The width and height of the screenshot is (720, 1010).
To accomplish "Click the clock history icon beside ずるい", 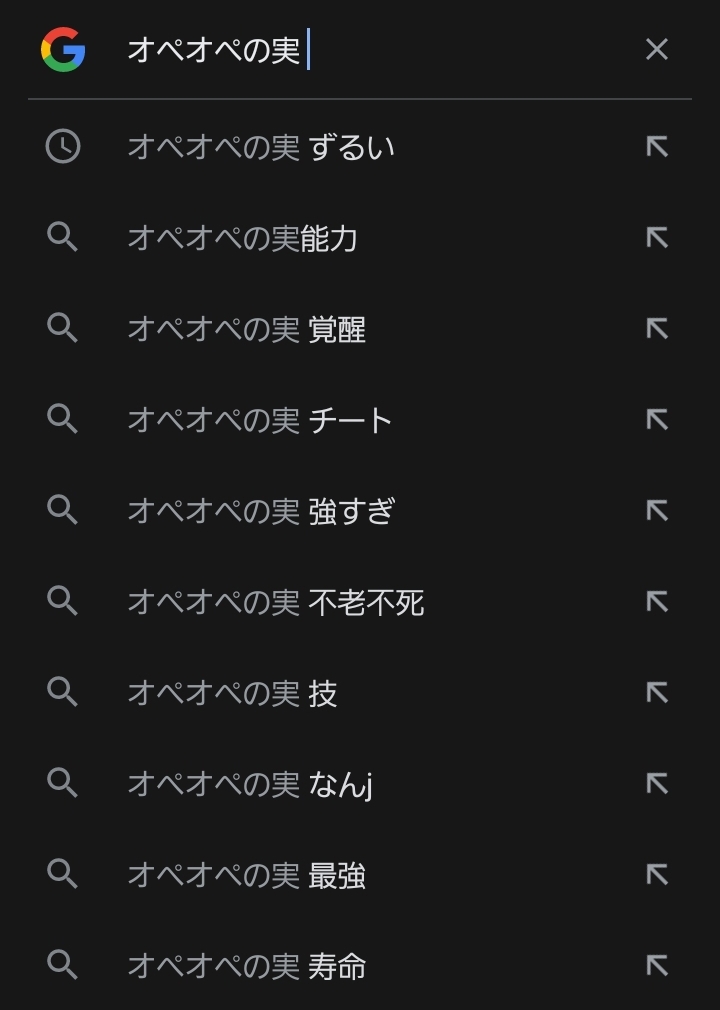I will (62, 147).
